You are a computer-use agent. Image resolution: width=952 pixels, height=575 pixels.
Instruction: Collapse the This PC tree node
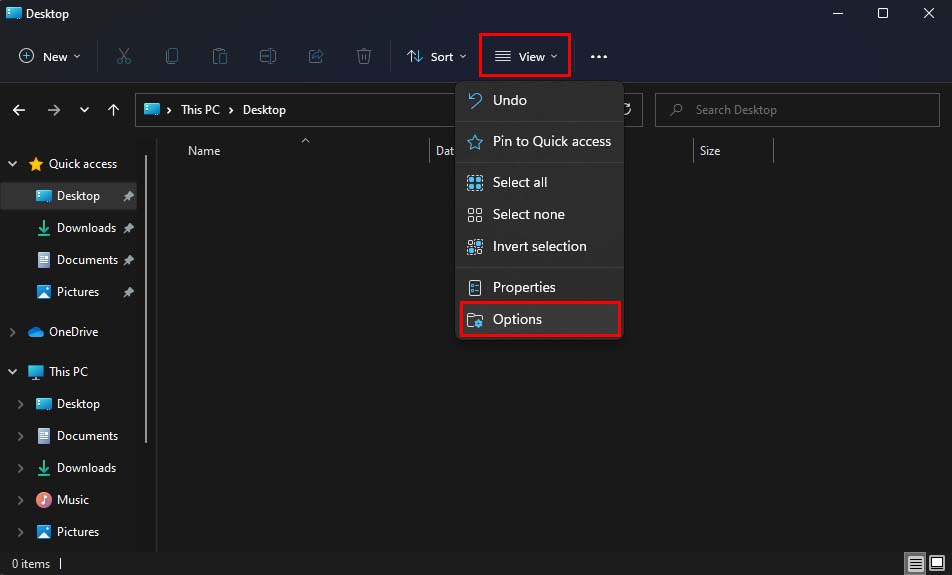pos(13,372)
